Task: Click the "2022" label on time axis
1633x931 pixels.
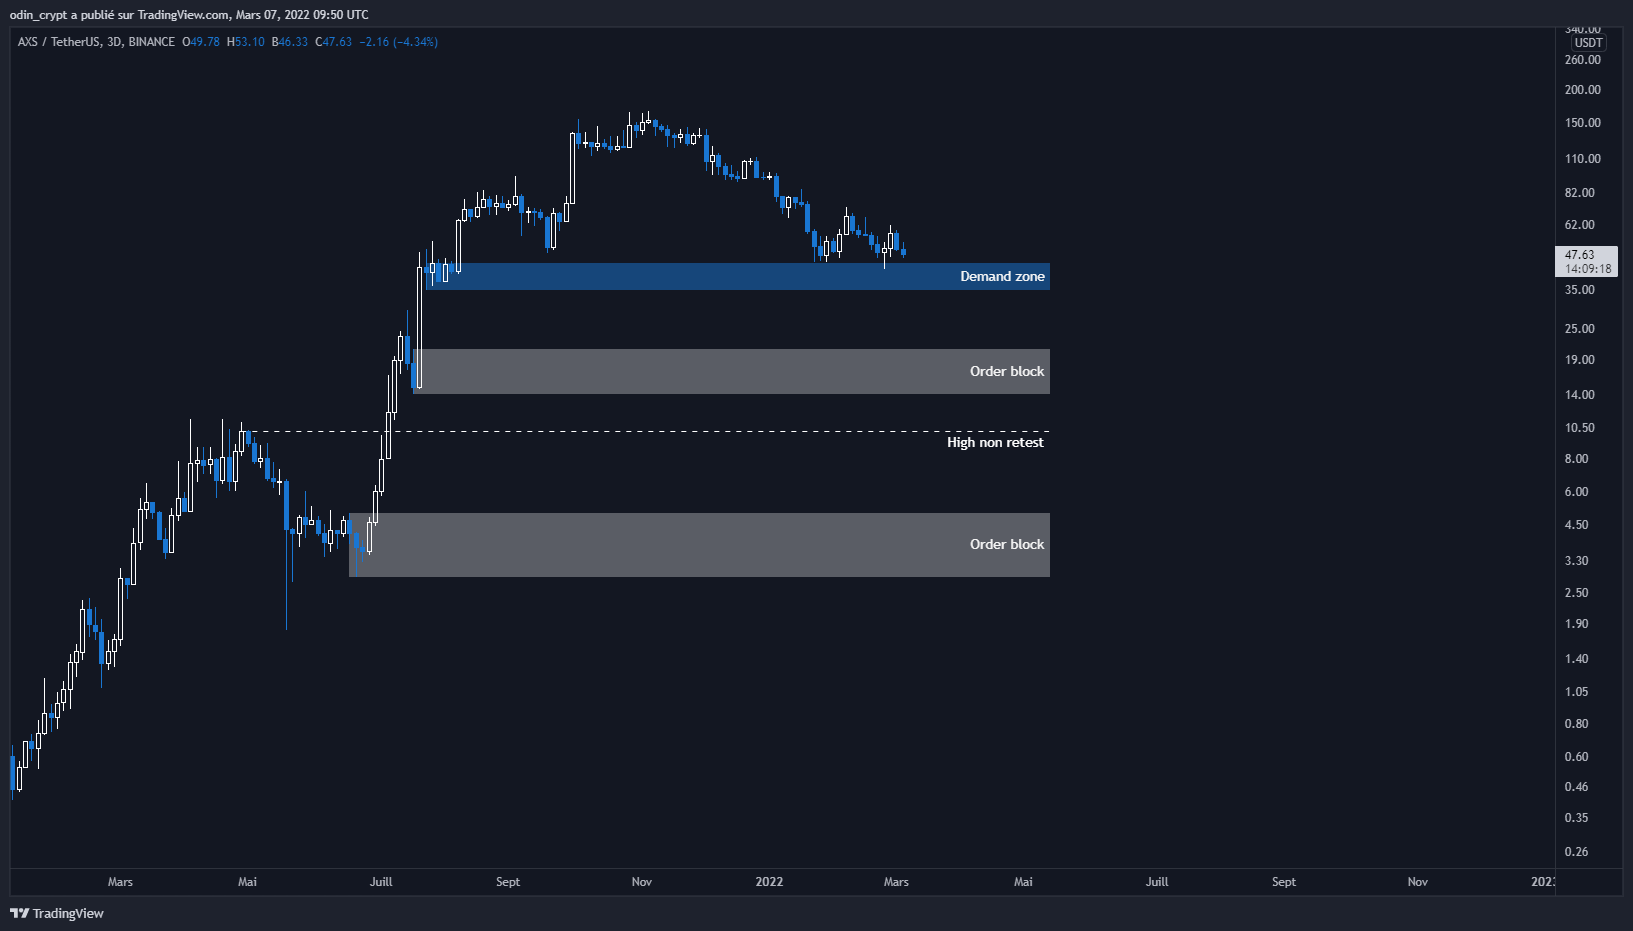Action: tap(769, 882)
